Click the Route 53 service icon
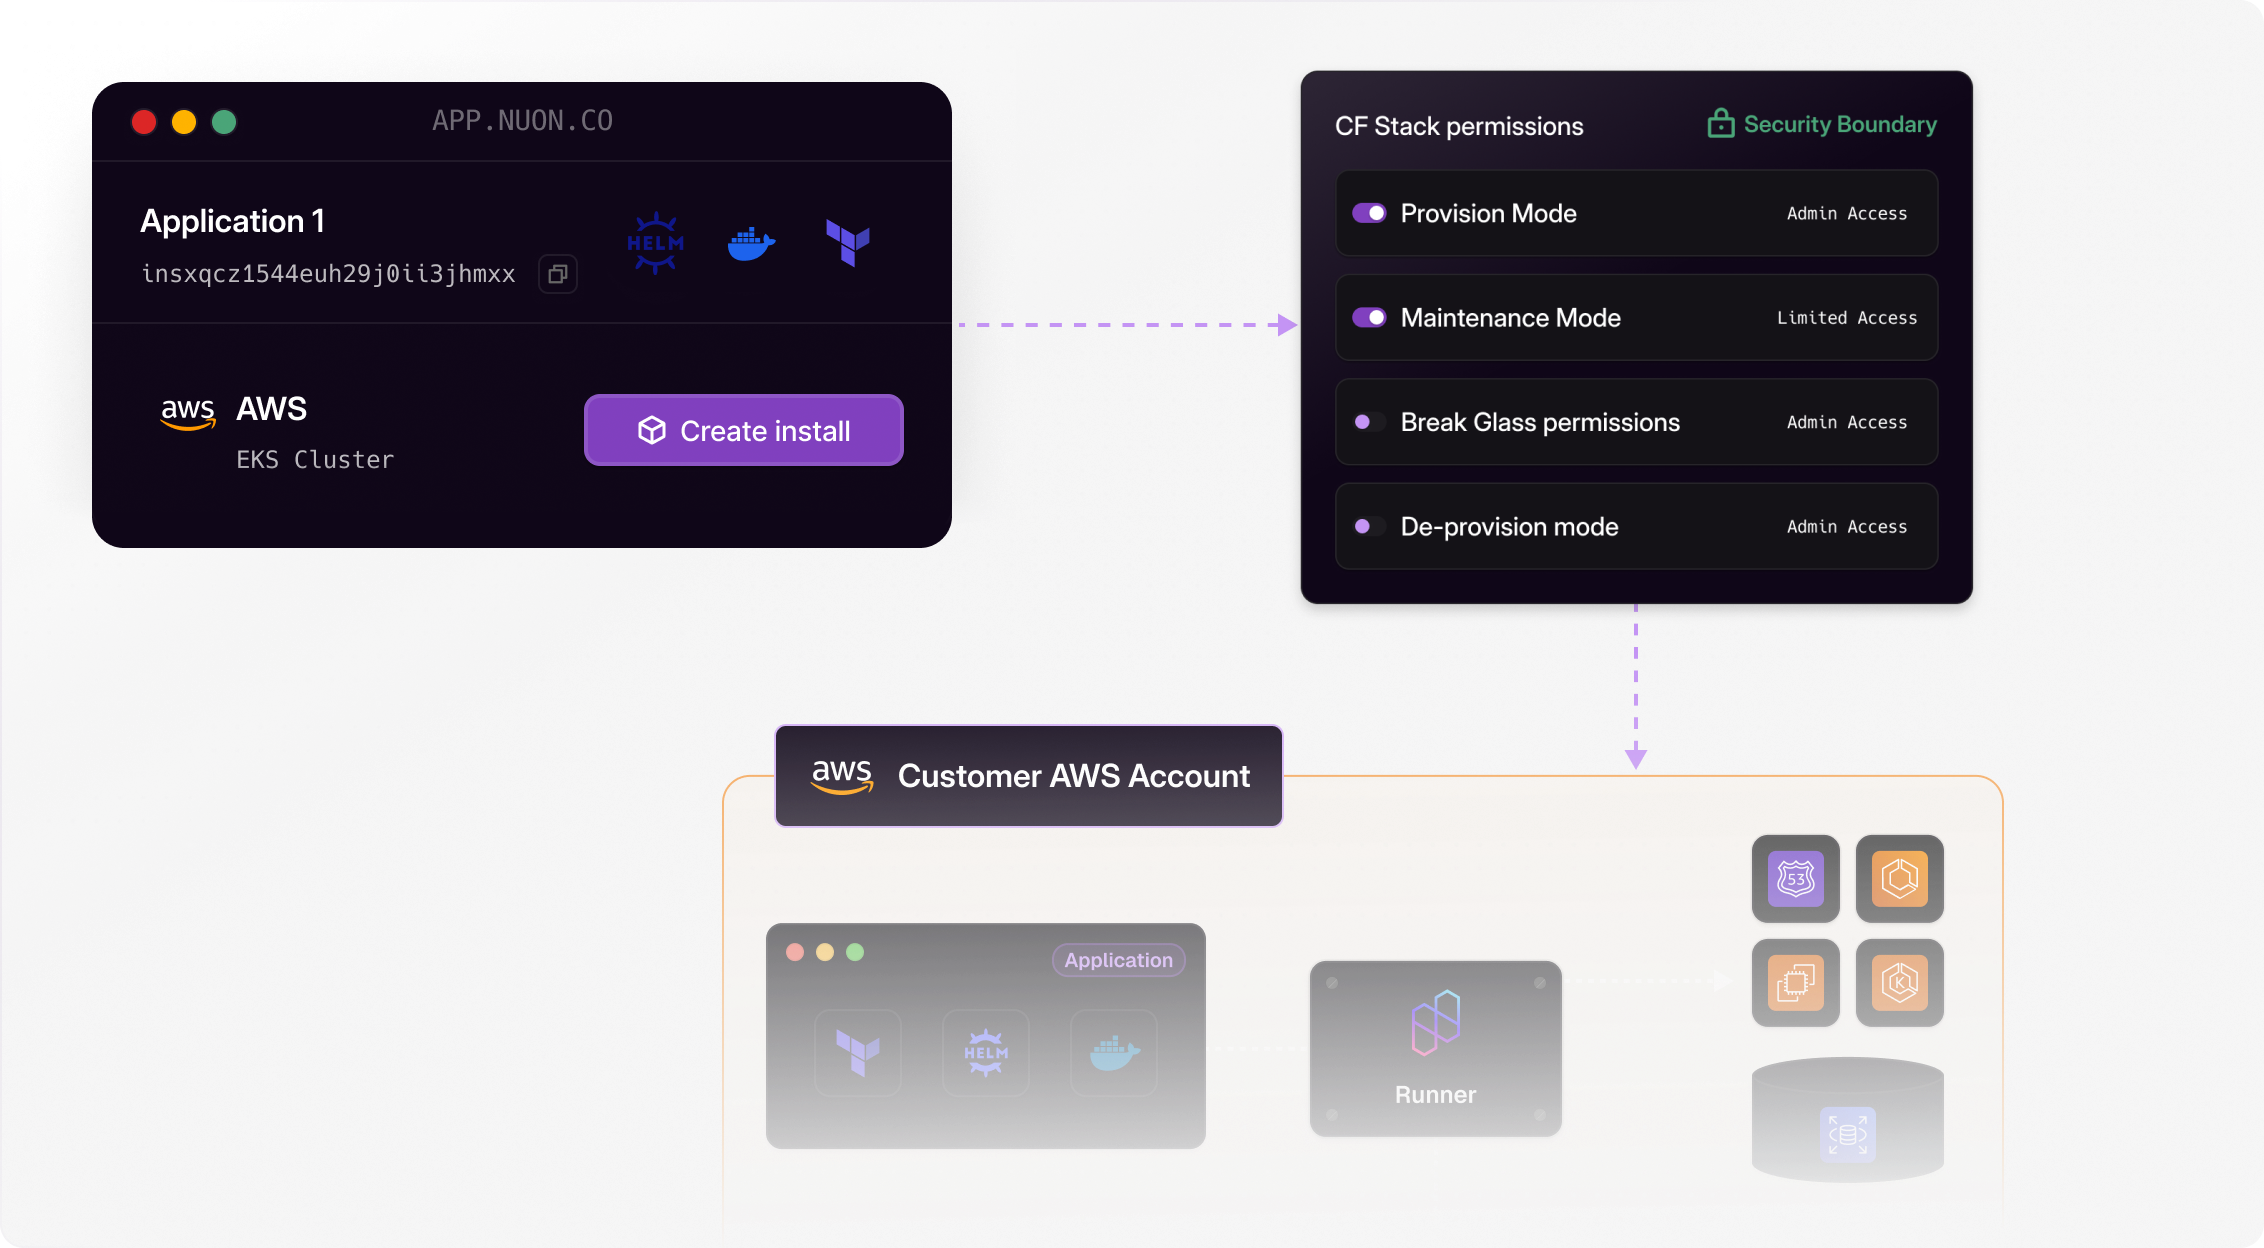Screen dimensions: 2264x1248 click(x=1795, y=879)
